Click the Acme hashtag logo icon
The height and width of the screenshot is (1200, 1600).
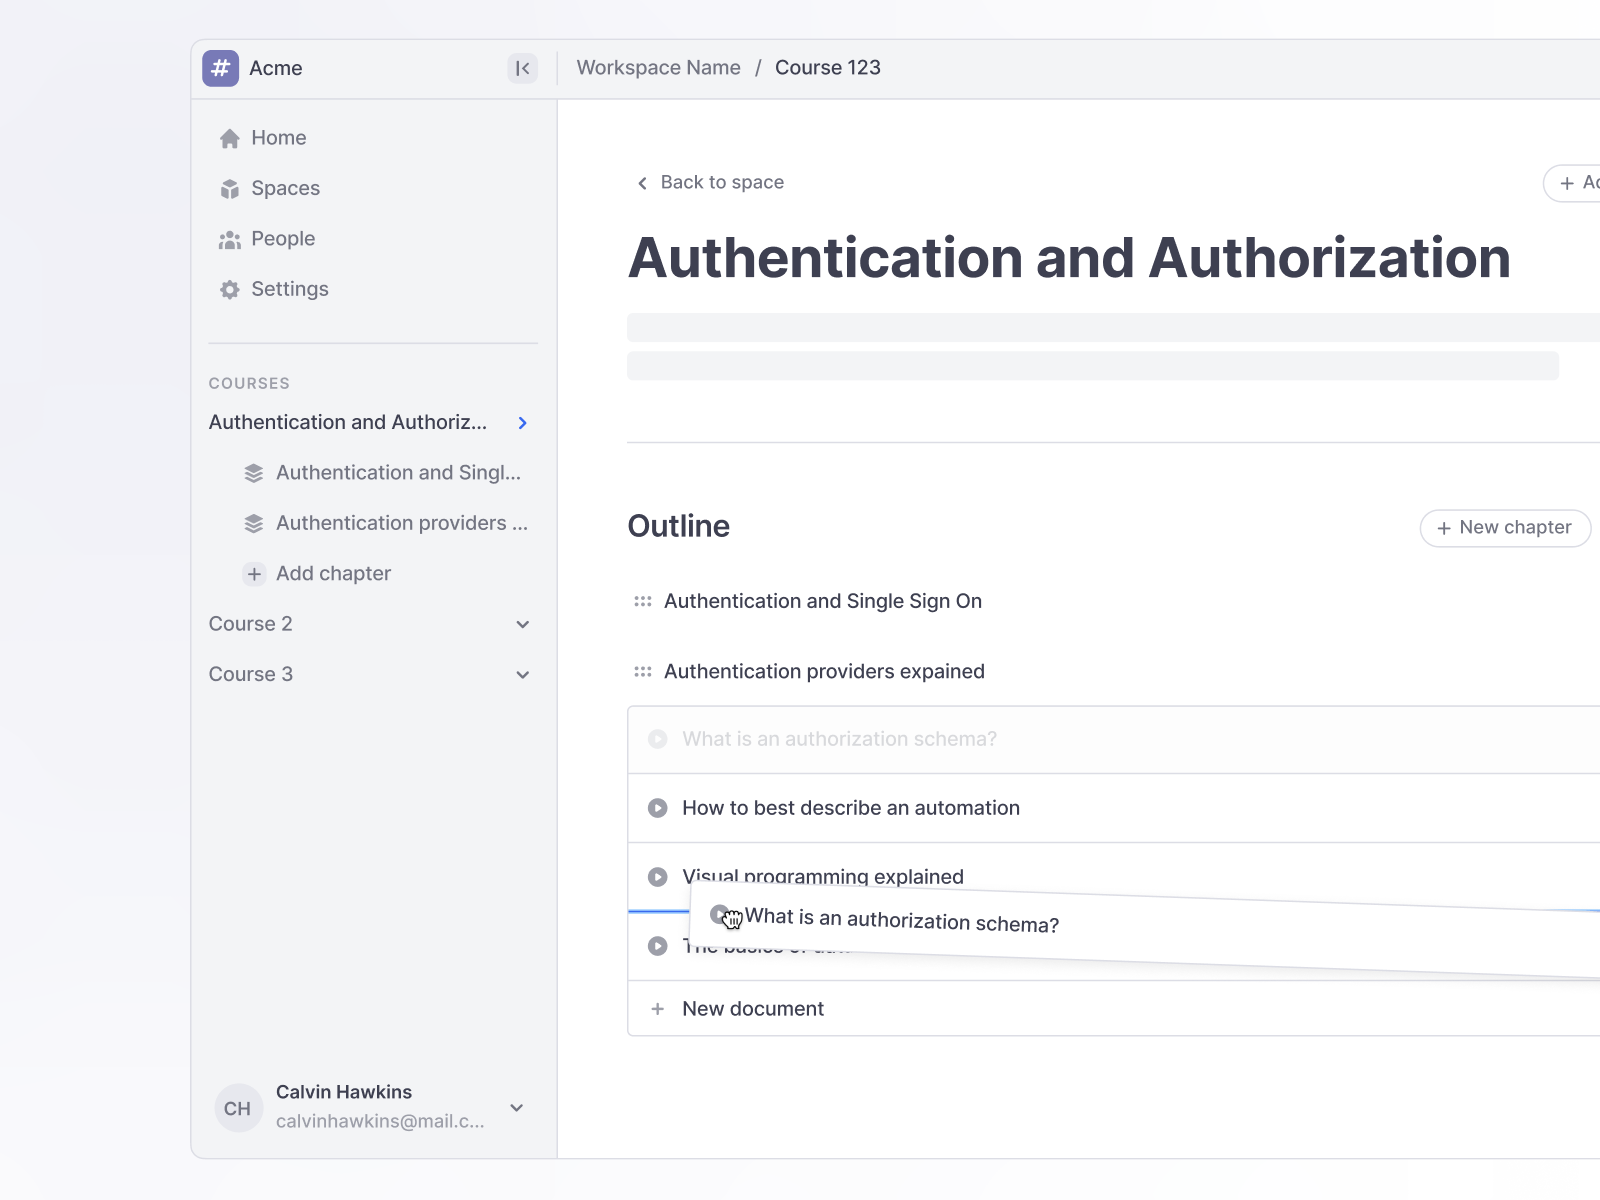click(x=220, y=68)
